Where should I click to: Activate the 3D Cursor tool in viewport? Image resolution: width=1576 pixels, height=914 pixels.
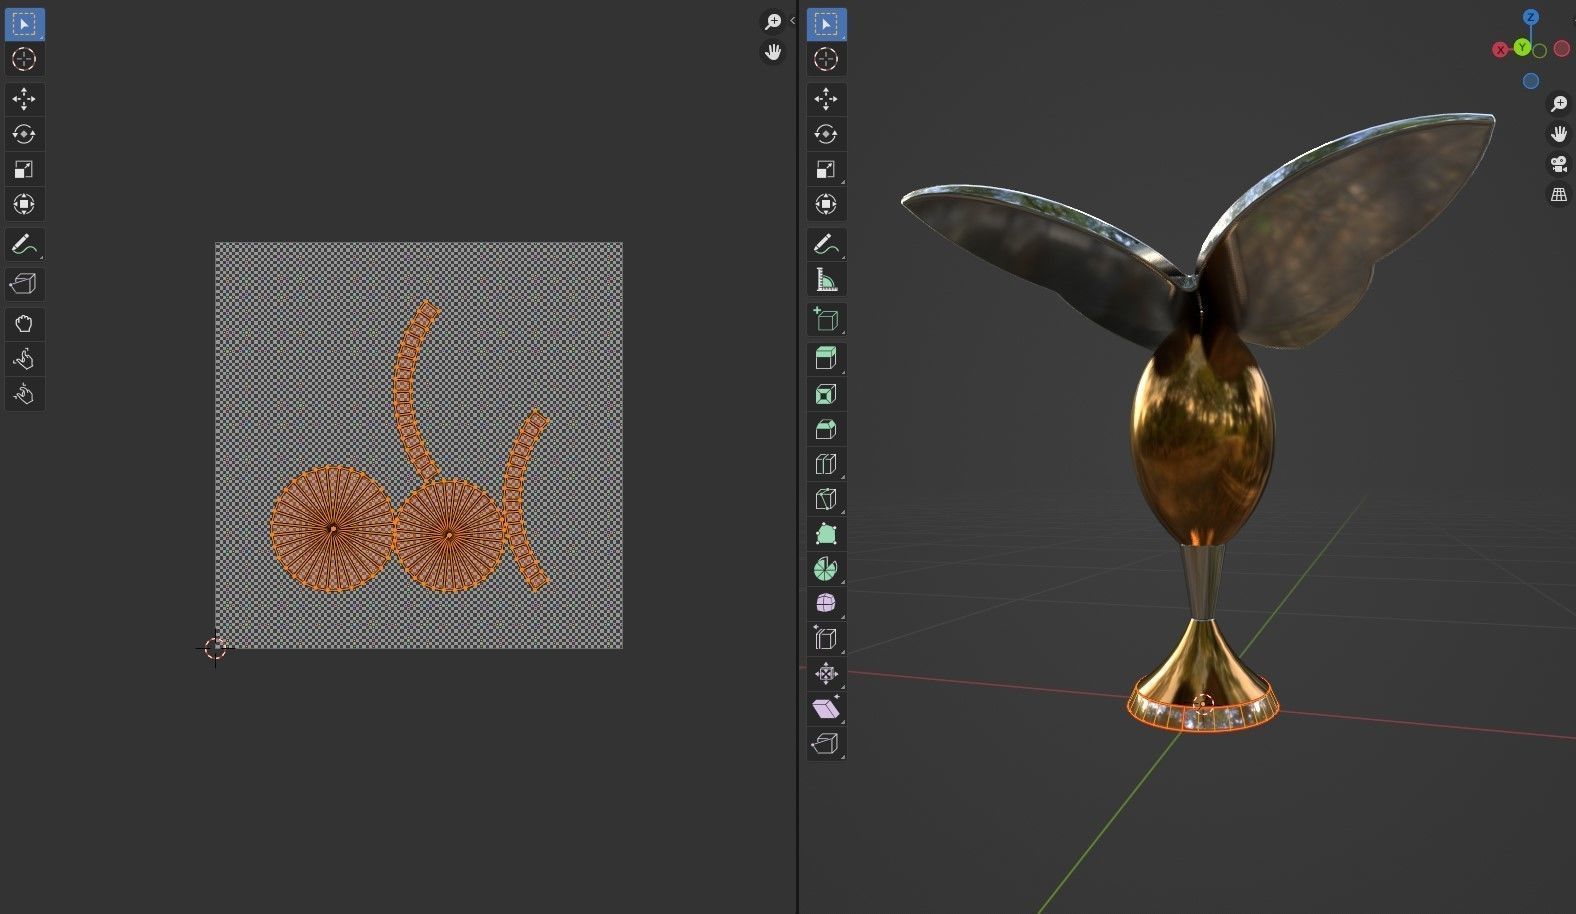click(826, 59)
